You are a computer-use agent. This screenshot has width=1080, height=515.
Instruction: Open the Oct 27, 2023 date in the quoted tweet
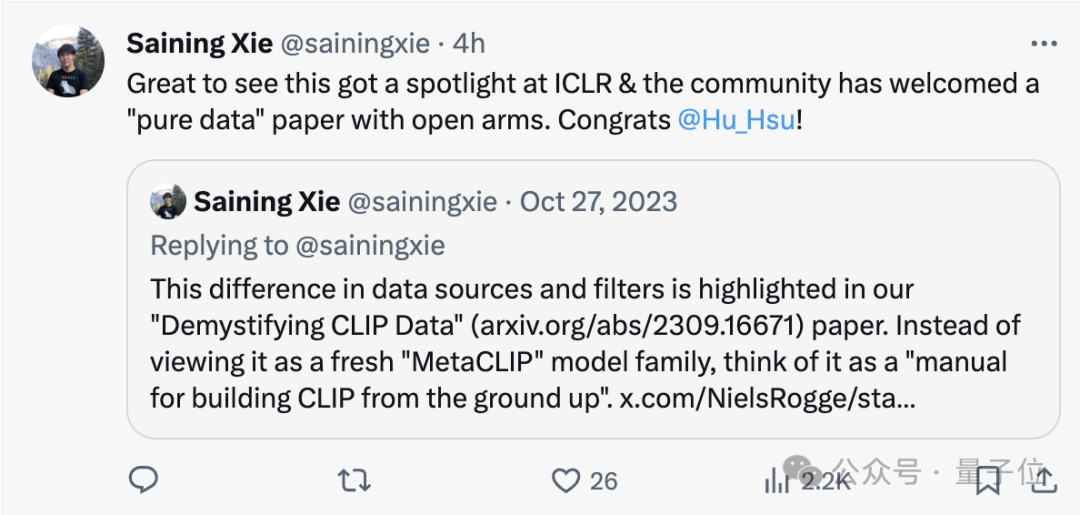pos(599,202)
